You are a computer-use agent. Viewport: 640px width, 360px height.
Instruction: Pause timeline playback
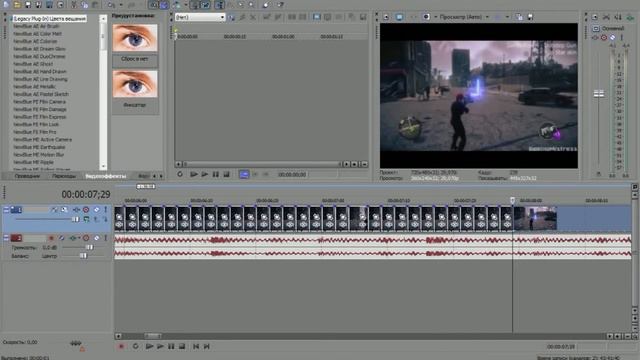(171, 346)
